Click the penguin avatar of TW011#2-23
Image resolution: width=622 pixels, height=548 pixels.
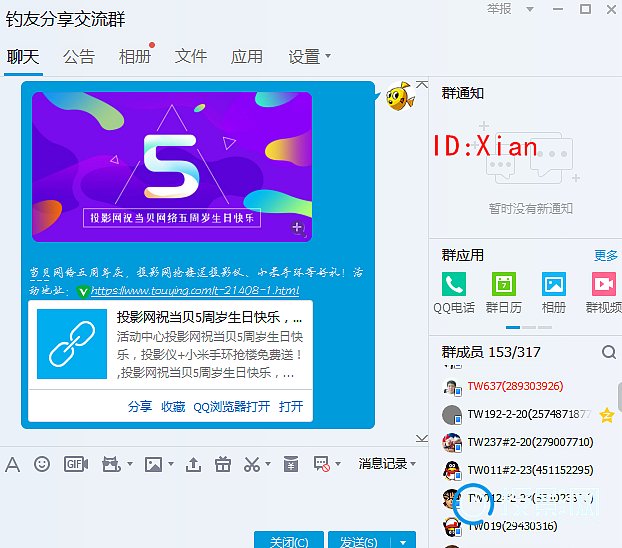coord(452,470)
